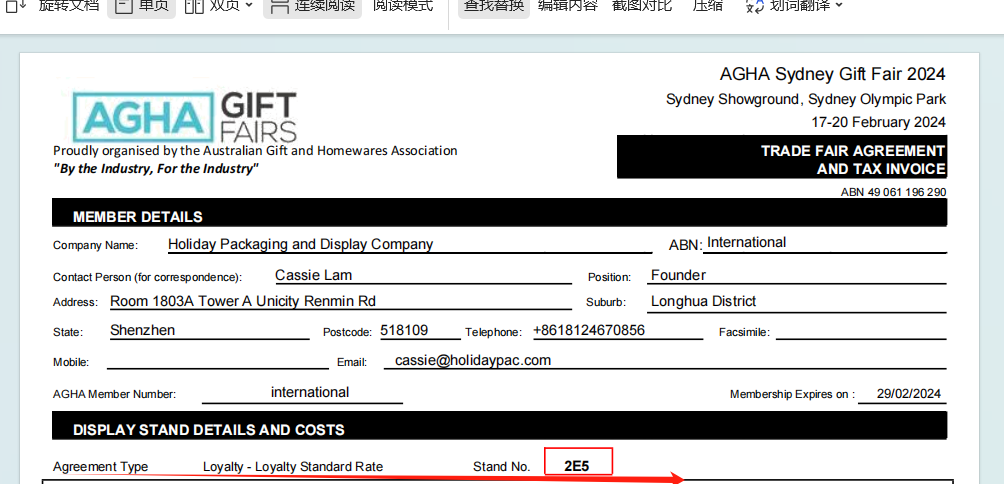Open 查找替换 find and replace

[x=494, y=6]
